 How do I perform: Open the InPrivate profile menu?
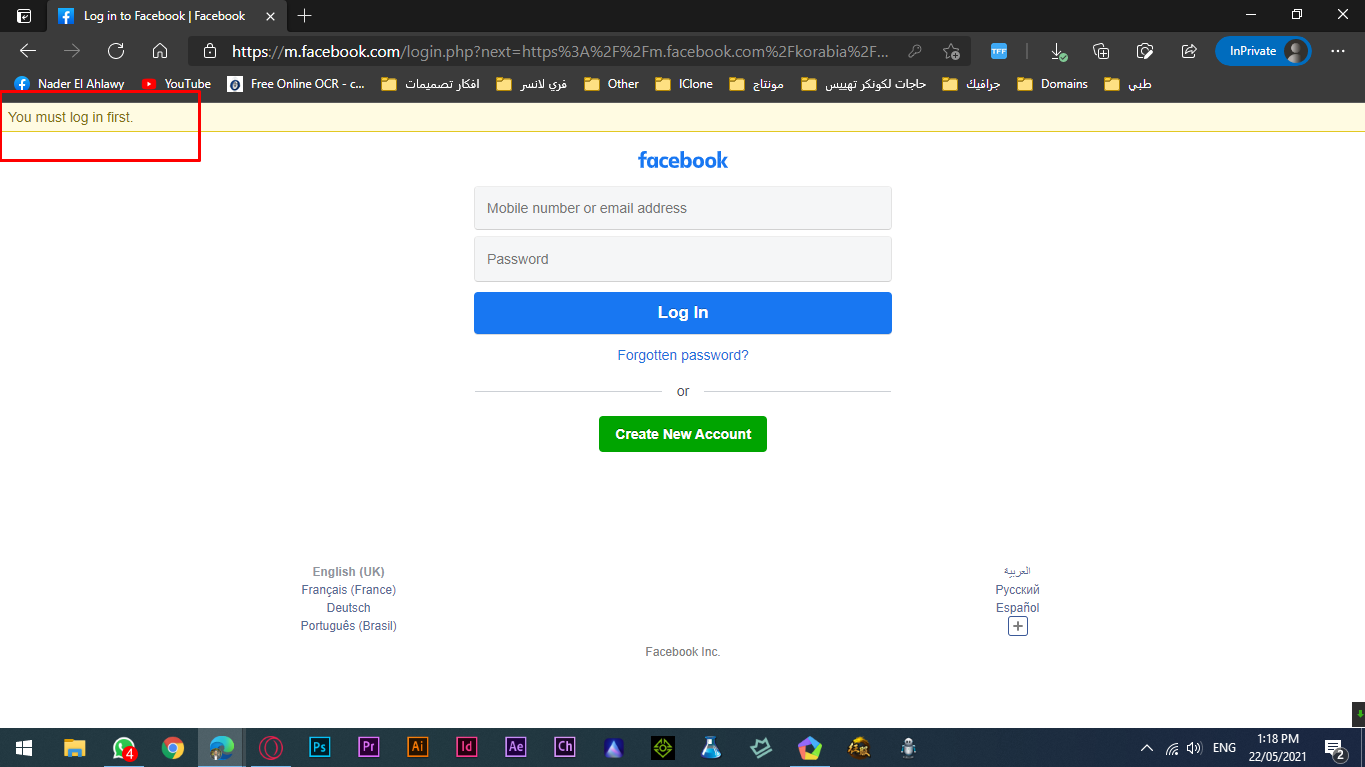point(1263,51)
